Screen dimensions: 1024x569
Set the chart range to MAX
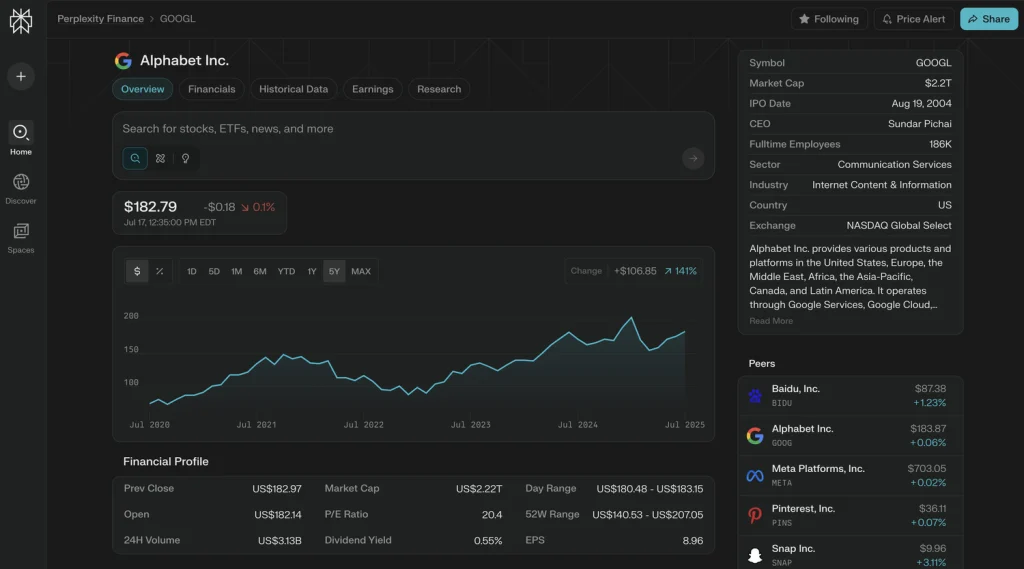(361, 271)
